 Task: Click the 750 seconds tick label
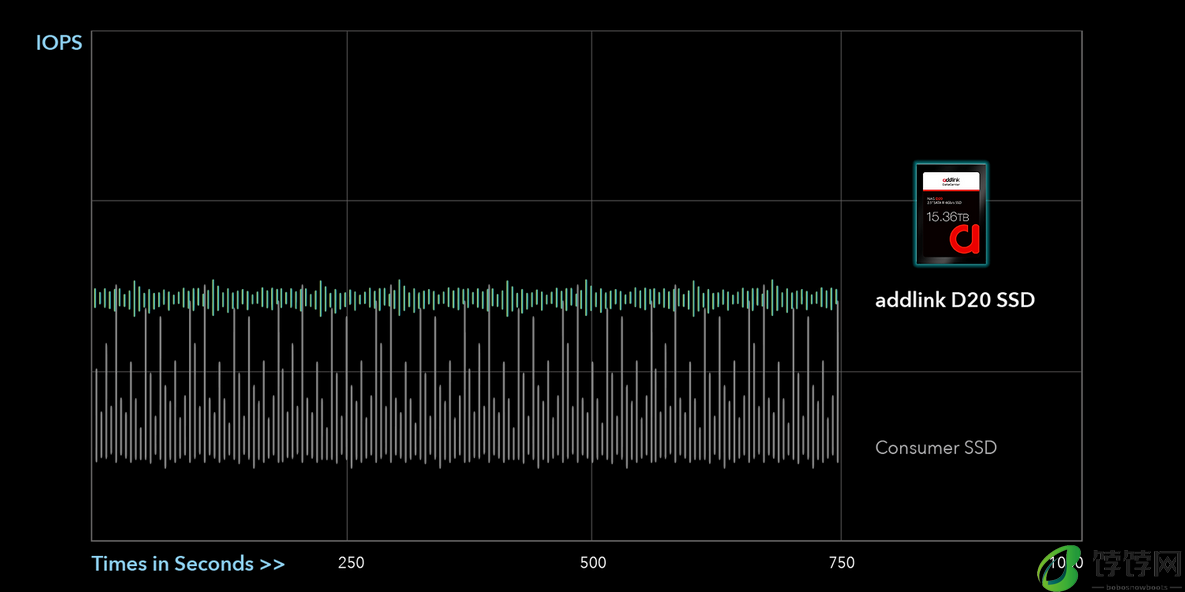click(x=842, y=563)
